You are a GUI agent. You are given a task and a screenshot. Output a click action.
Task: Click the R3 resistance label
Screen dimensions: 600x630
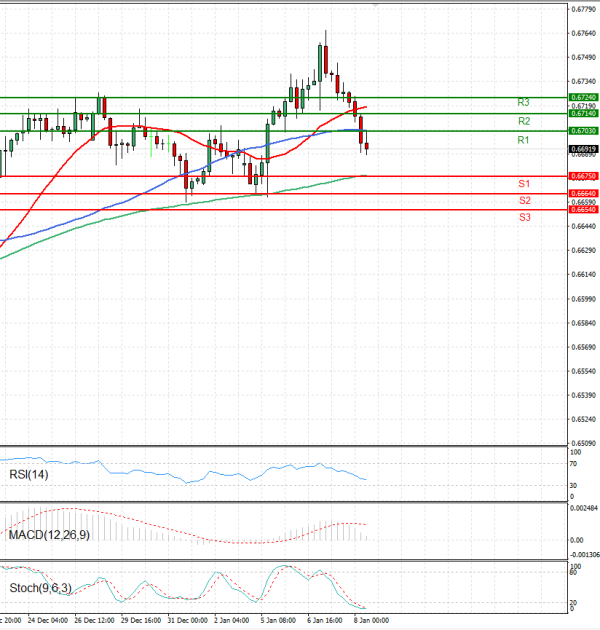point(523,103)
